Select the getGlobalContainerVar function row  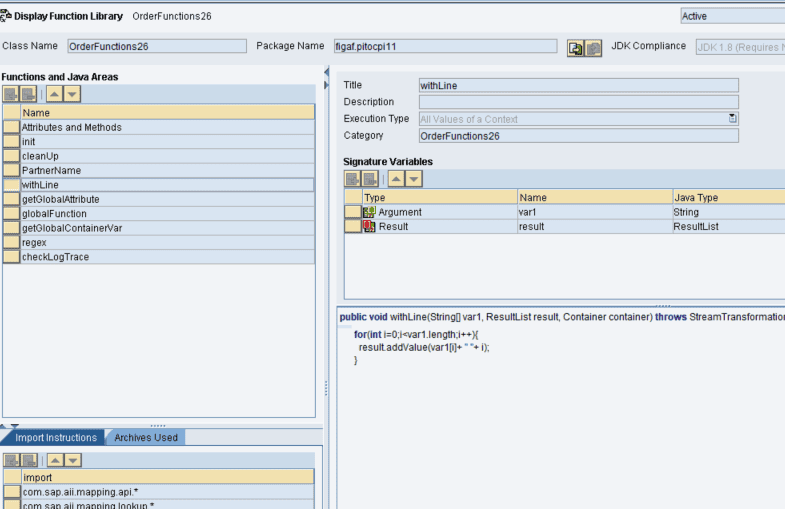tap(167, 228)
